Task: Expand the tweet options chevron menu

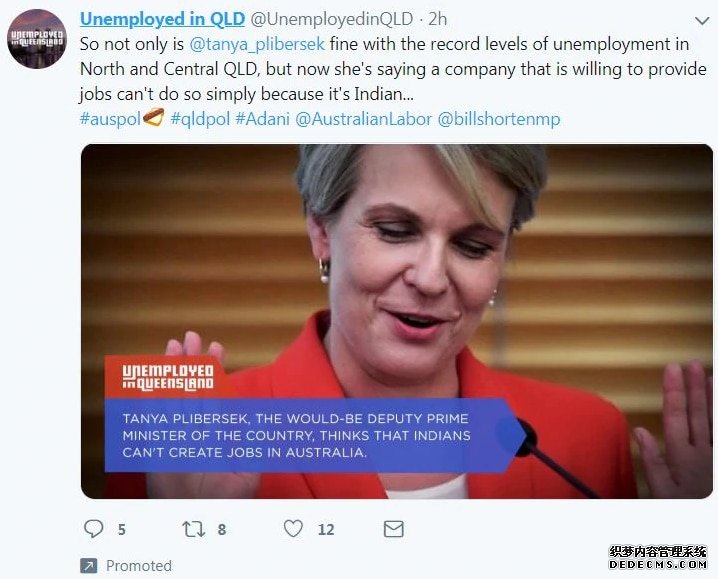Action: 702,21
